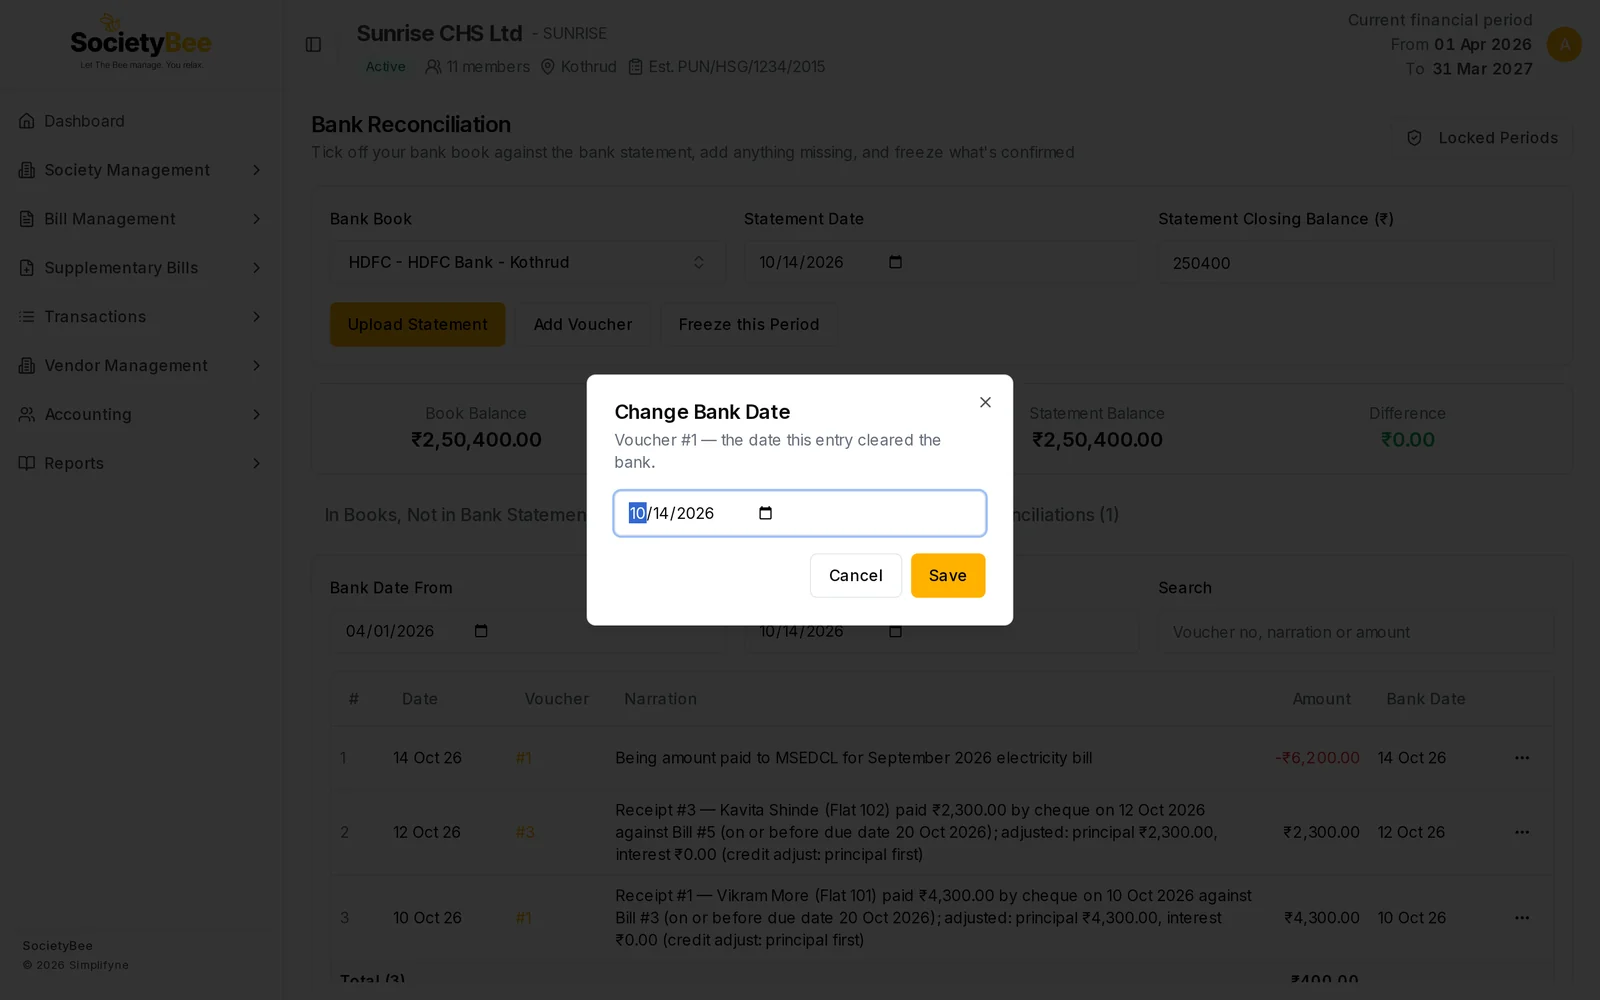1600x1000 pixels.
Task: Open Locked Periods
Action: (x=1482, y=138)
